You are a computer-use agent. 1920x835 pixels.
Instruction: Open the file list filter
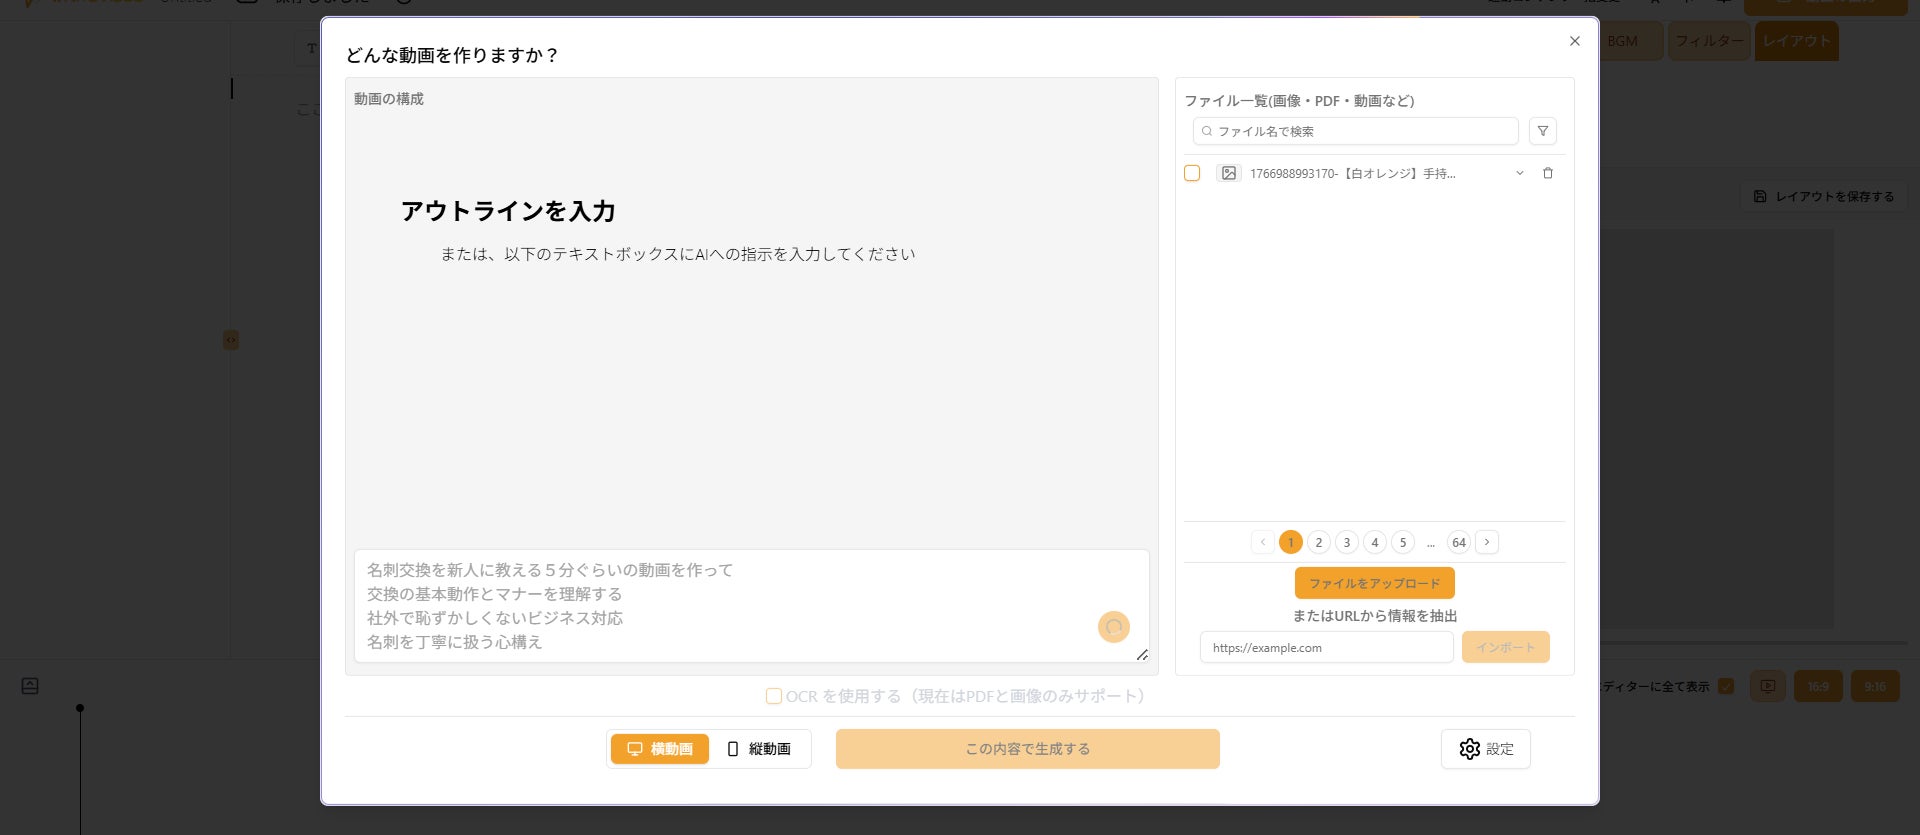1543,131
